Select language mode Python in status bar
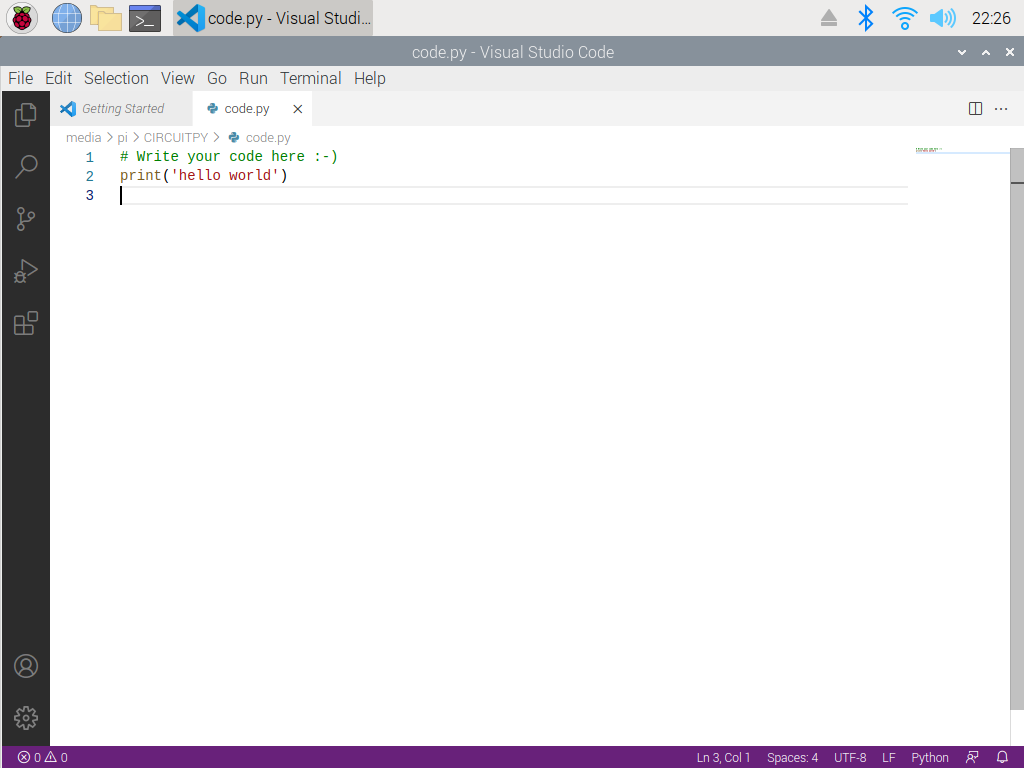Image resolution: width=1024 pixels, height=768 pixels. coord(930,758)
